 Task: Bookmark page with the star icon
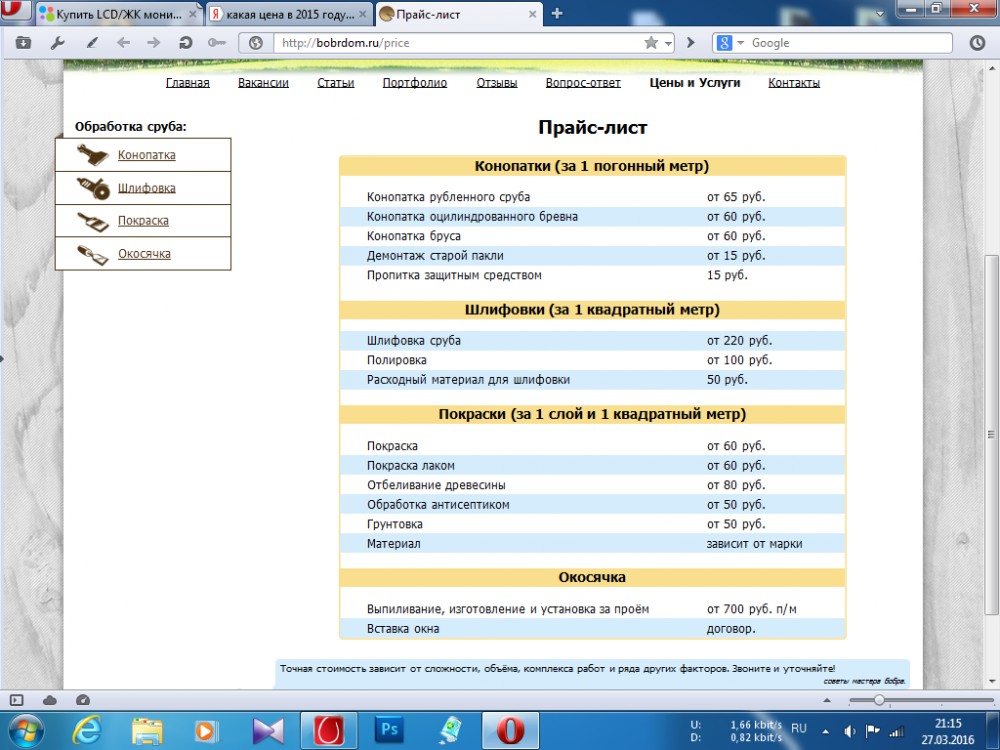click(x=651, y=43)
